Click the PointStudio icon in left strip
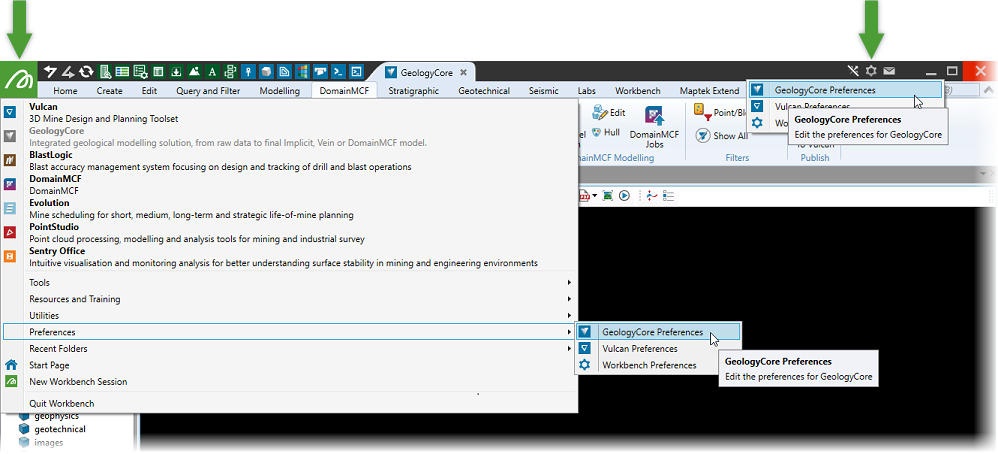The height and width of the screenshot is (454, 998). tap(10, 232)
